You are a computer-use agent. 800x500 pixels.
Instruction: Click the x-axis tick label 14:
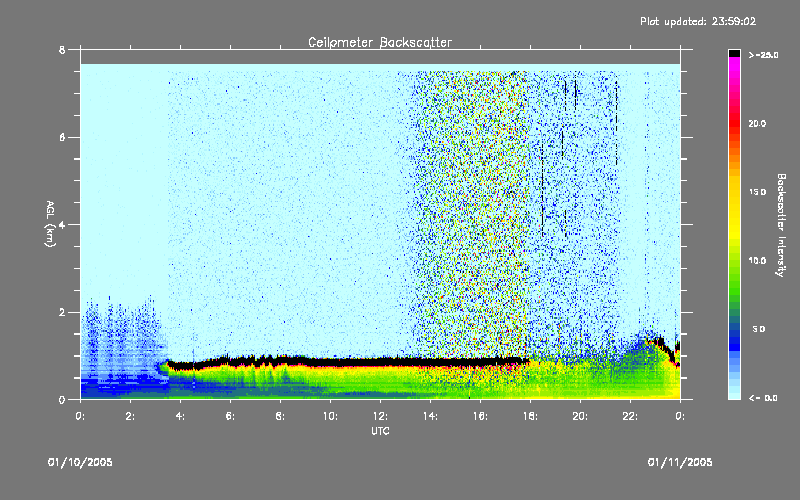430,416
